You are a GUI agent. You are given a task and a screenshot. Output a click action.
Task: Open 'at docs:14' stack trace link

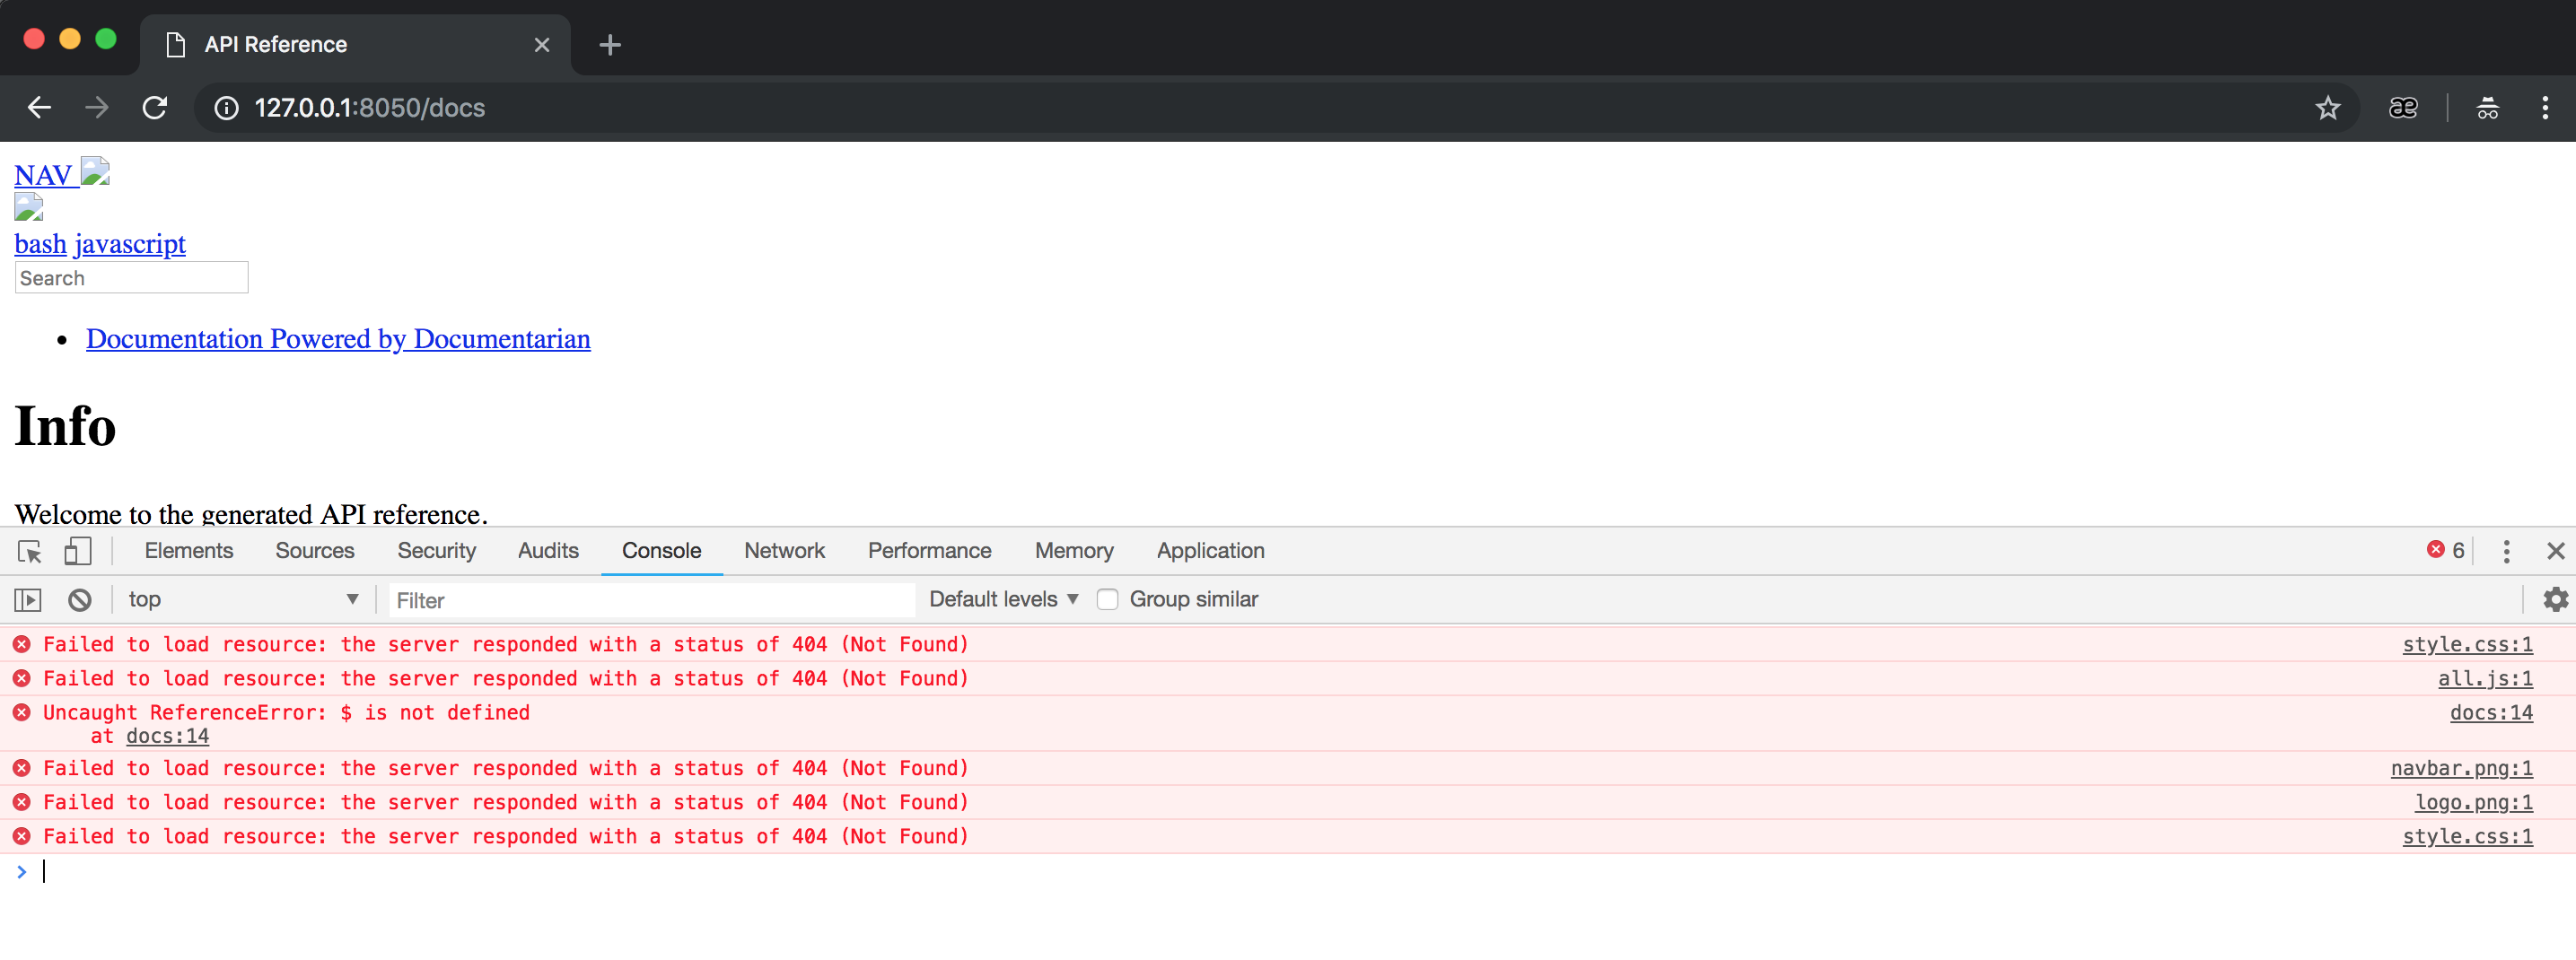click(x=167, y=737)
